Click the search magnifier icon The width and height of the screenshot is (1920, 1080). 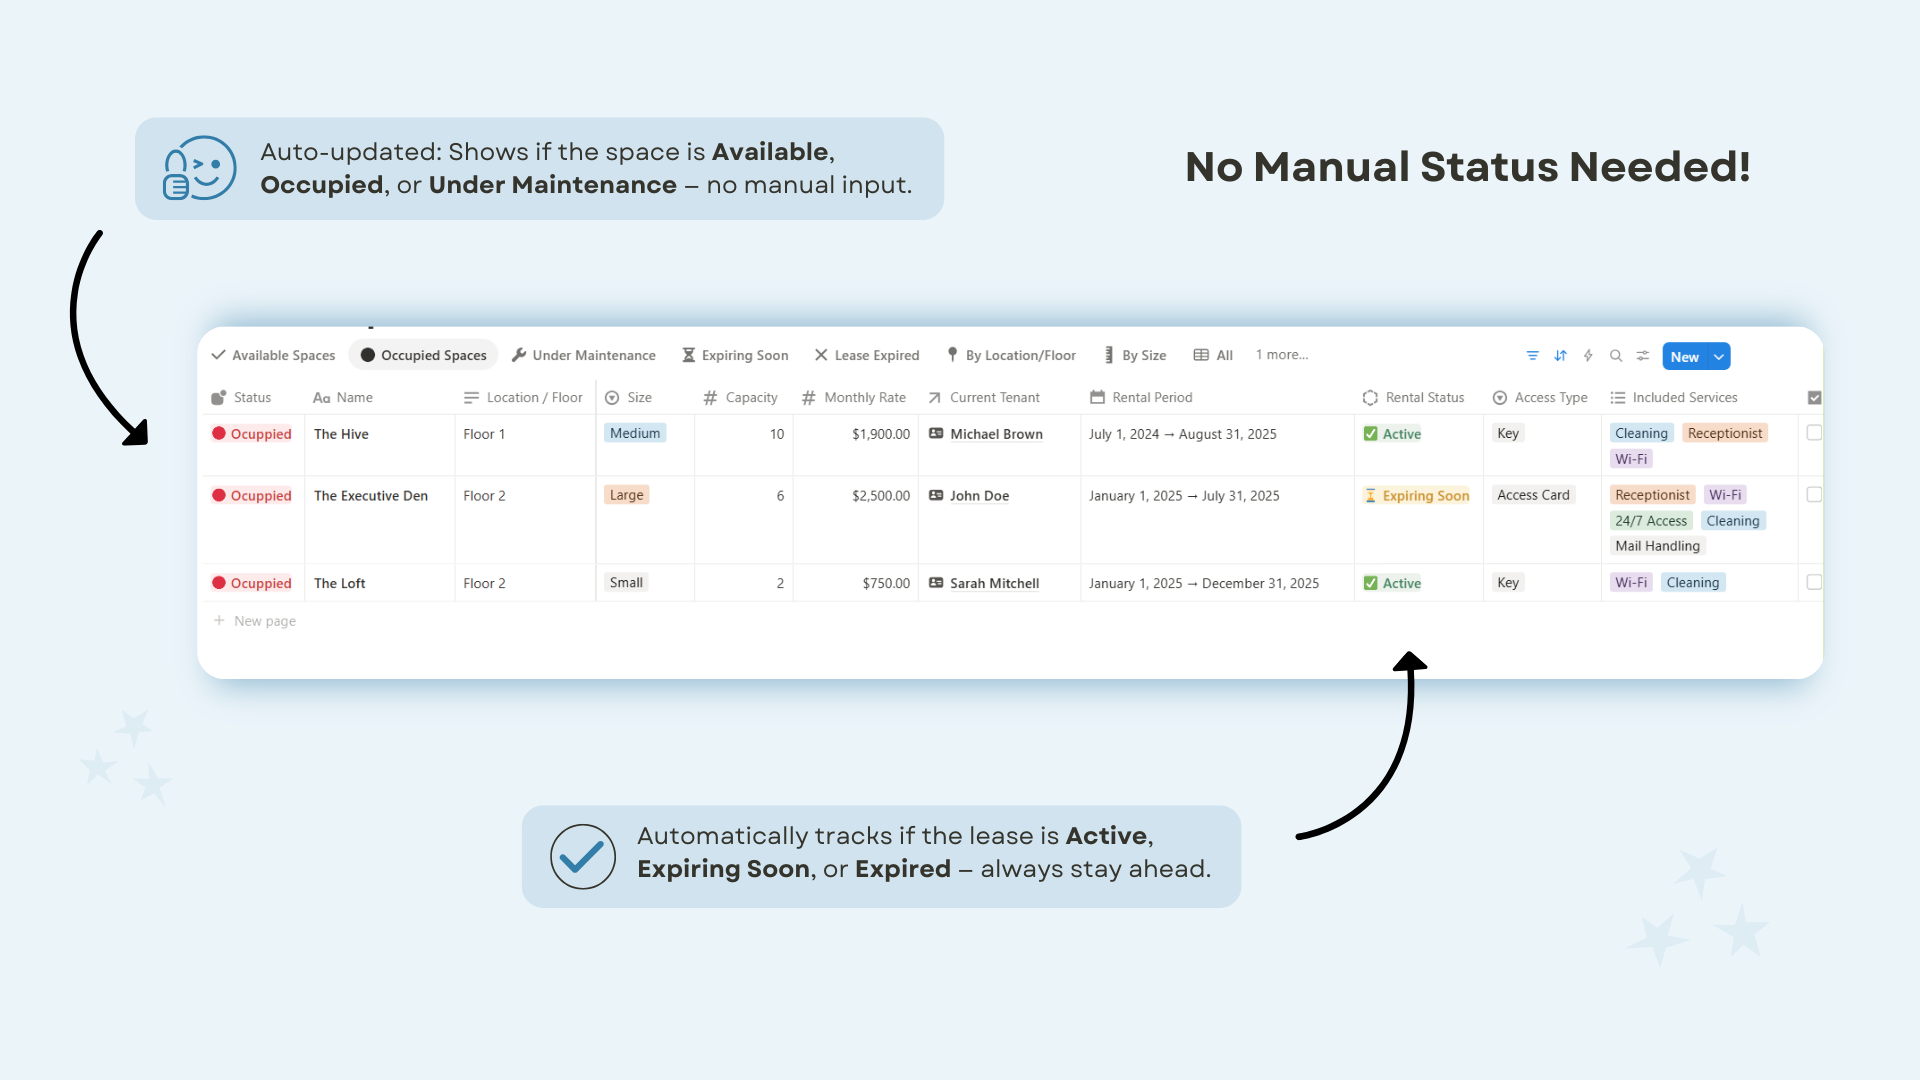[x=1615, y=356]
